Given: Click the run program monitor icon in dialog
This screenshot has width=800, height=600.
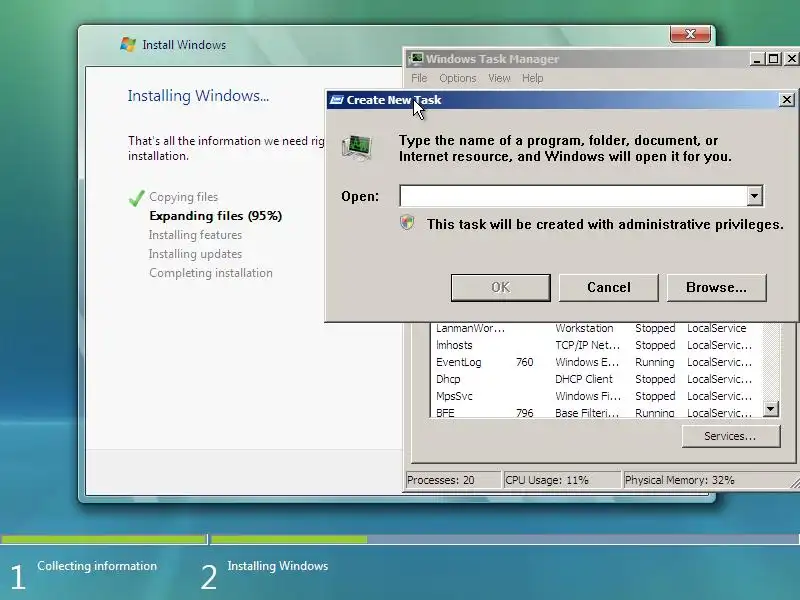Looking at the screenshot, I should pyautogui.click(x=357, y=148).
